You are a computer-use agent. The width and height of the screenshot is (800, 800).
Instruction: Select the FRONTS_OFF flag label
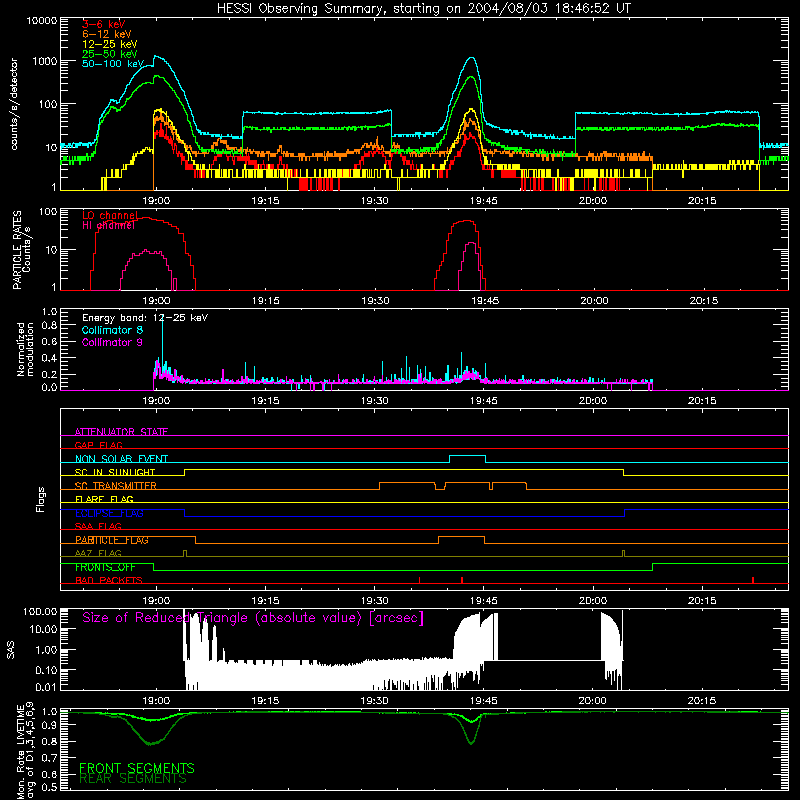[105, 567]
